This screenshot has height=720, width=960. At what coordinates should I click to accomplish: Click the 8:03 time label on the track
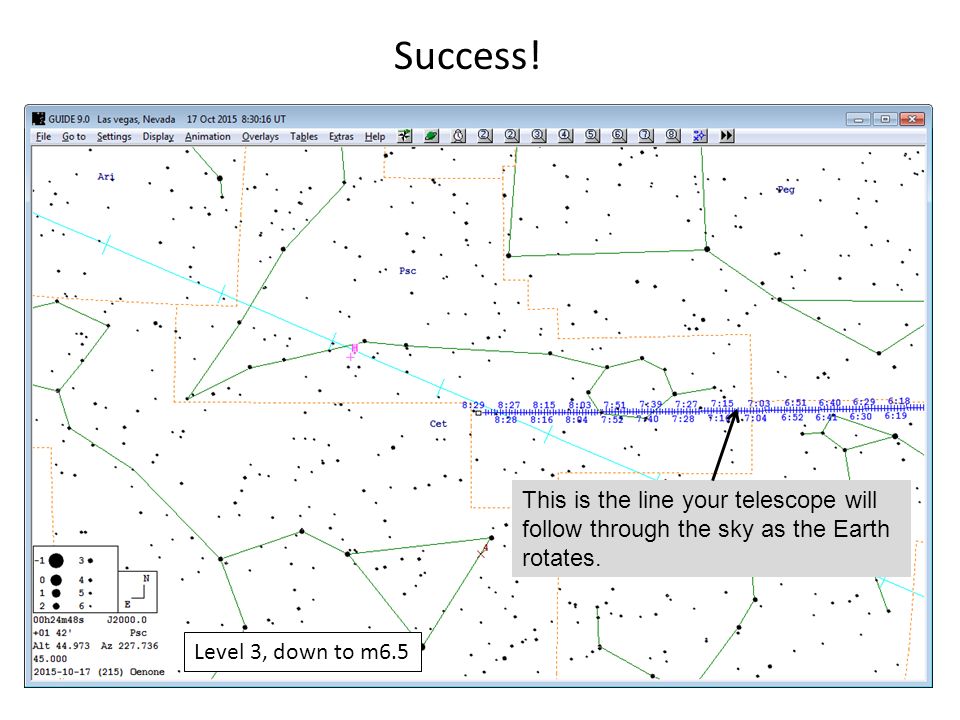pyautogui.click(x=580, y=405)
